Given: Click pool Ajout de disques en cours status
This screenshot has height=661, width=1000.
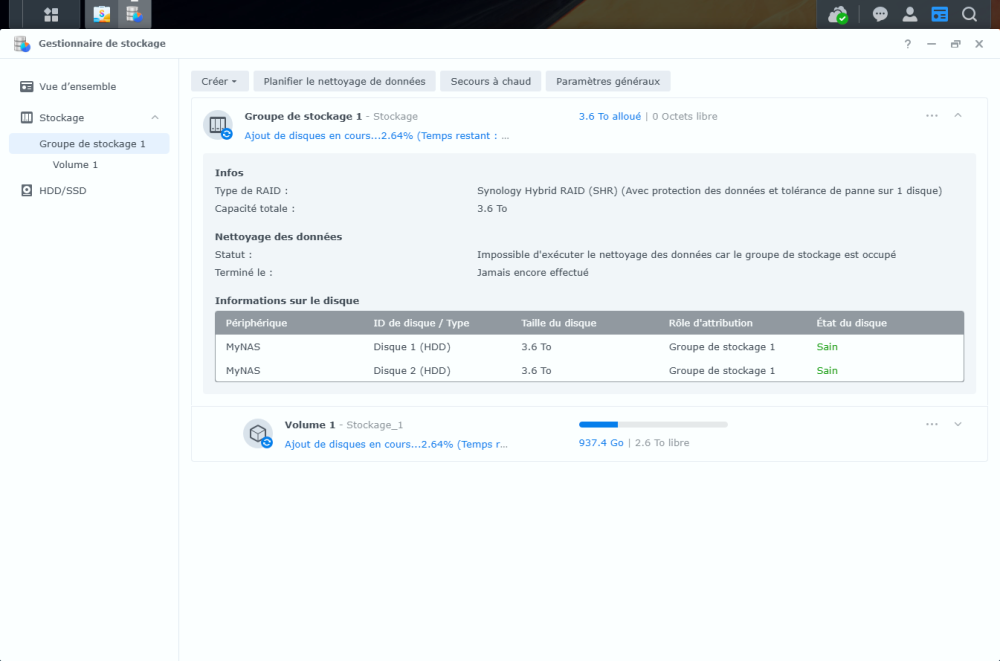Looking at the screenshot, I should (377, 135).
